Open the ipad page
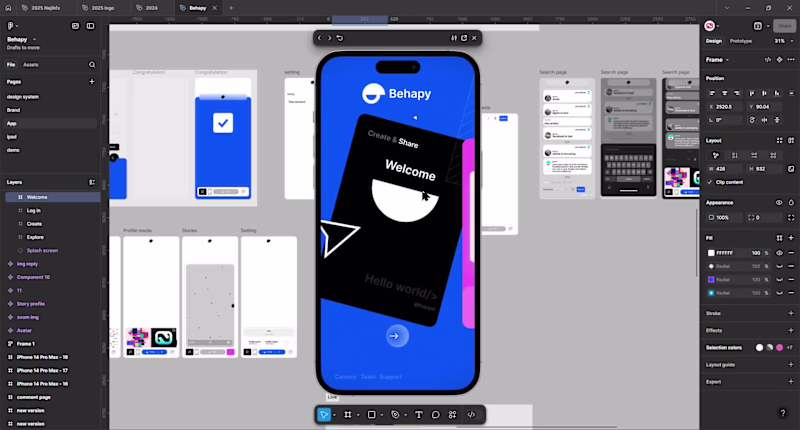 (12, 137)
